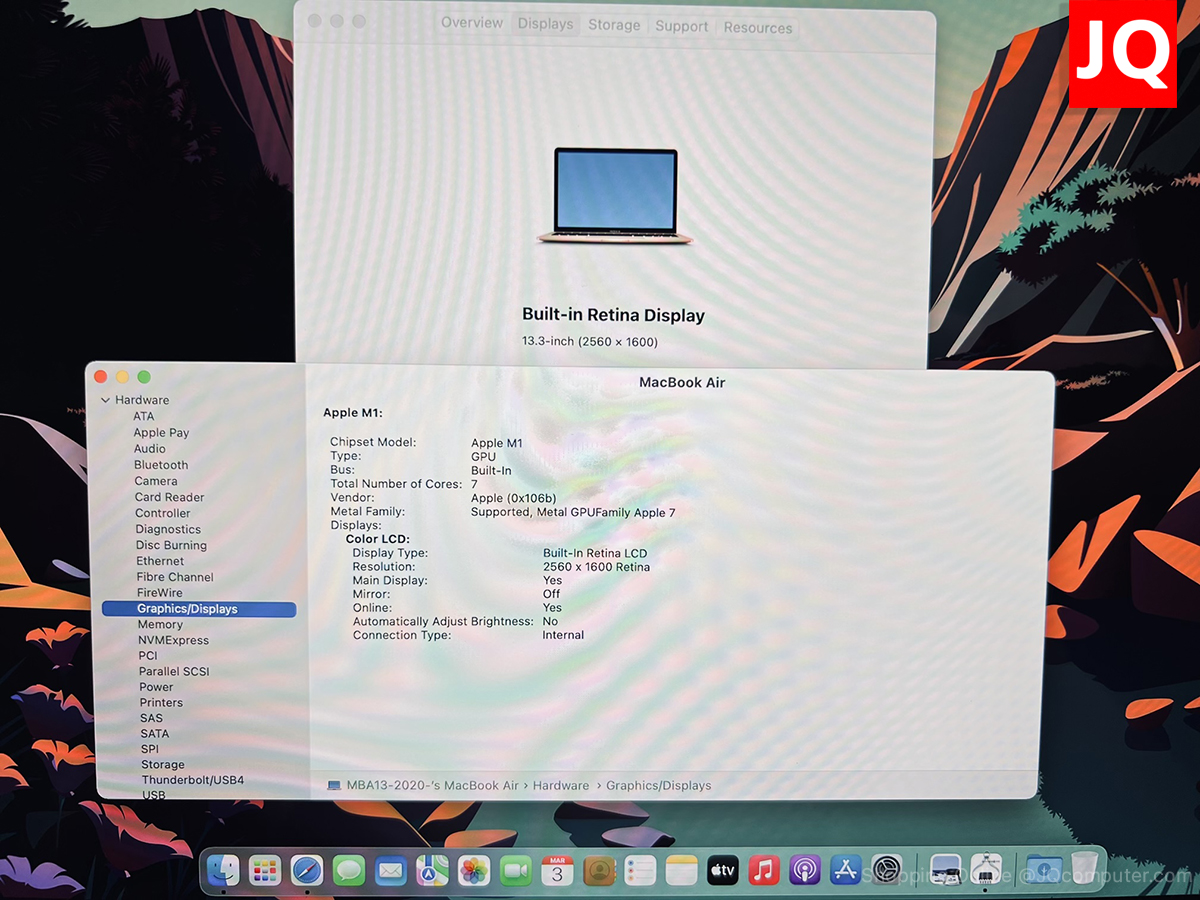
Task: Launch FaceTime from the Dock
Action: tap(515, 871)
